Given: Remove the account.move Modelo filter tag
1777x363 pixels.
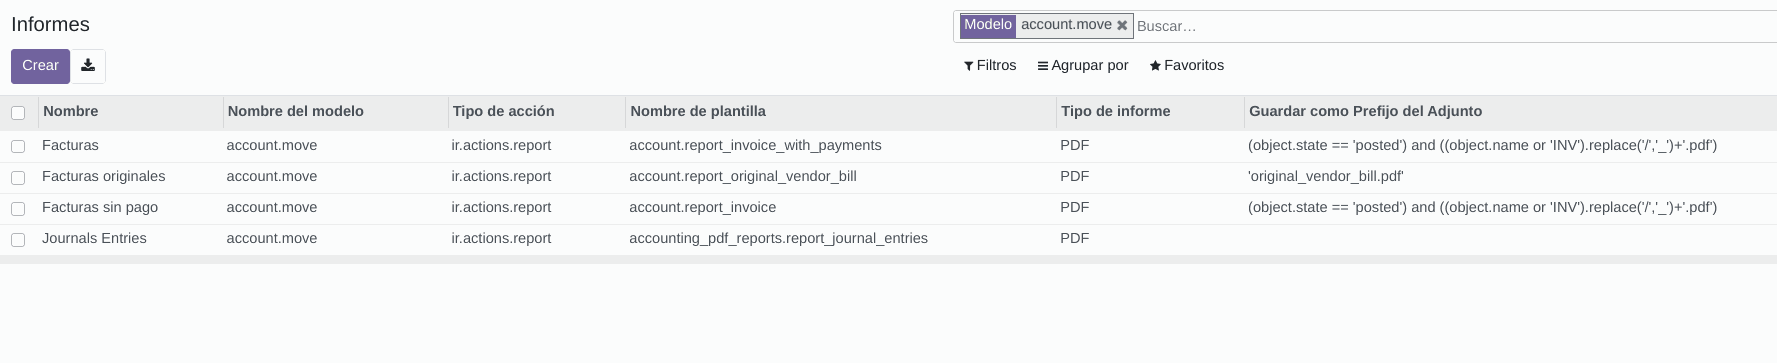Looking at the screenshot, I should coord(1122,25).
